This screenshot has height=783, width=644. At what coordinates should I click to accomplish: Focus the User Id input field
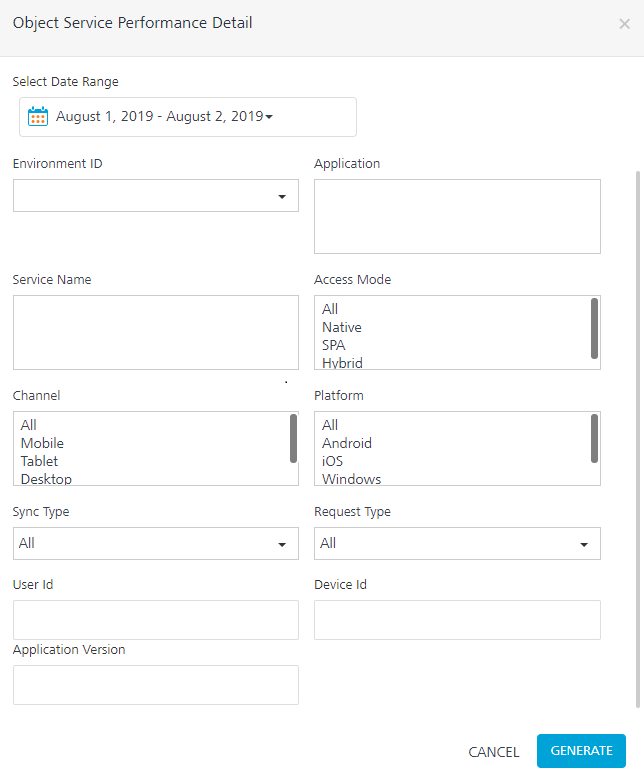(156, 620)
